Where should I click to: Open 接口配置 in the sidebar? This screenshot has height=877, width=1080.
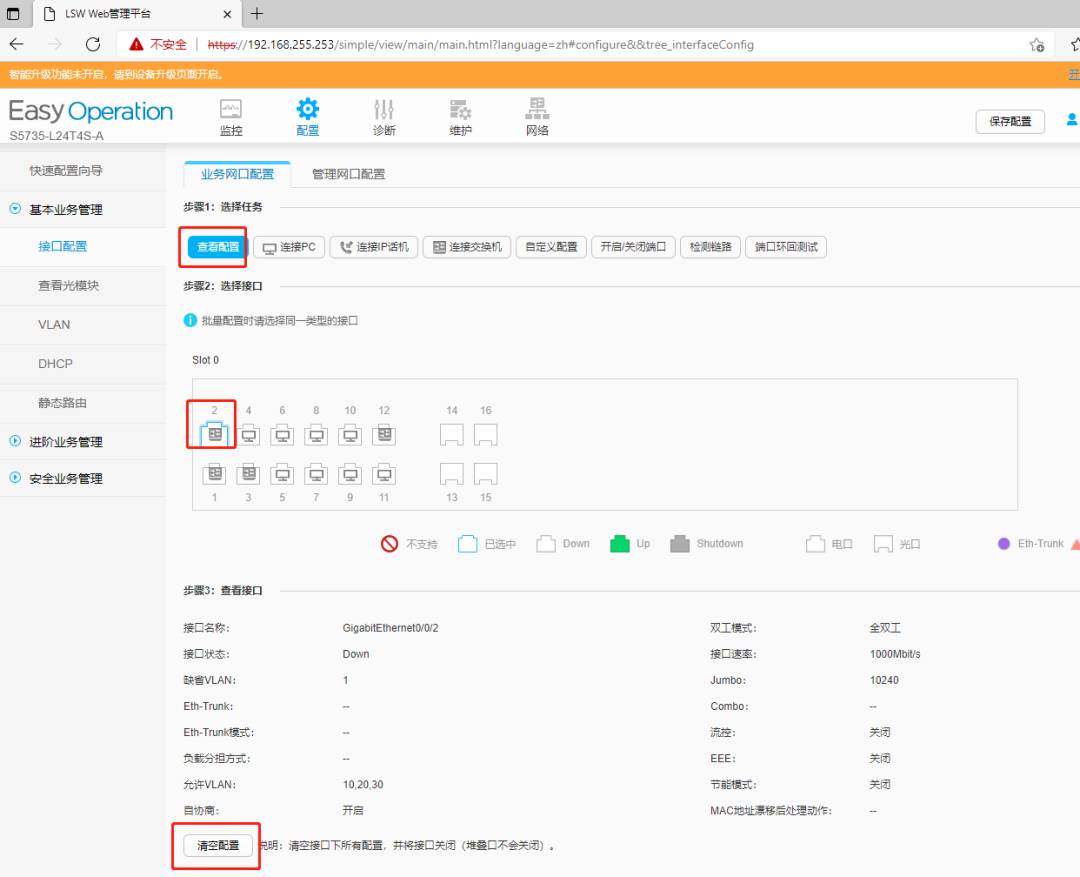click(x=63, y=246)
